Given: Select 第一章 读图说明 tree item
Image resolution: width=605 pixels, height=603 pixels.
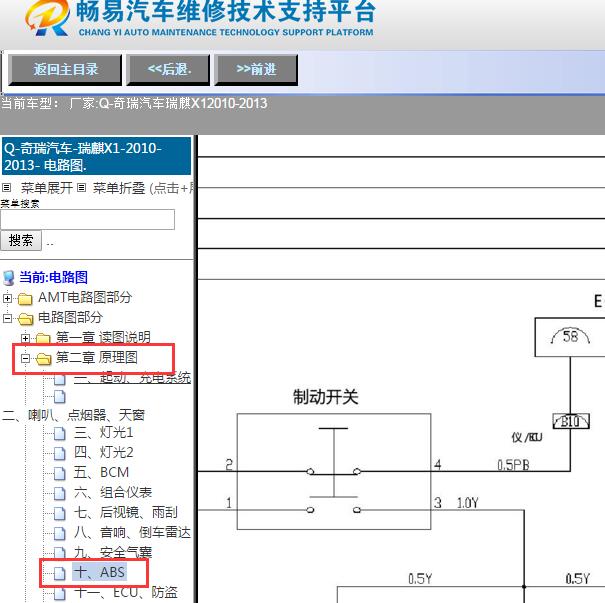Looking at the screenshot, I should click(x=103, y=337).
